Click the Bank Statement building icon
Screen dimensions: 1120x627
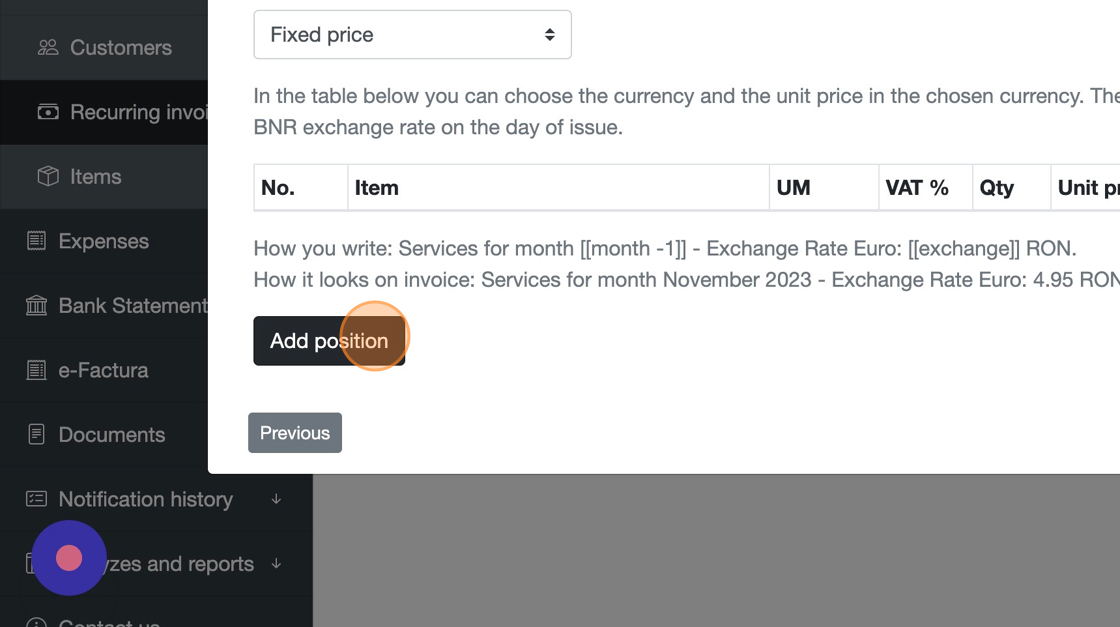point(36,305)
